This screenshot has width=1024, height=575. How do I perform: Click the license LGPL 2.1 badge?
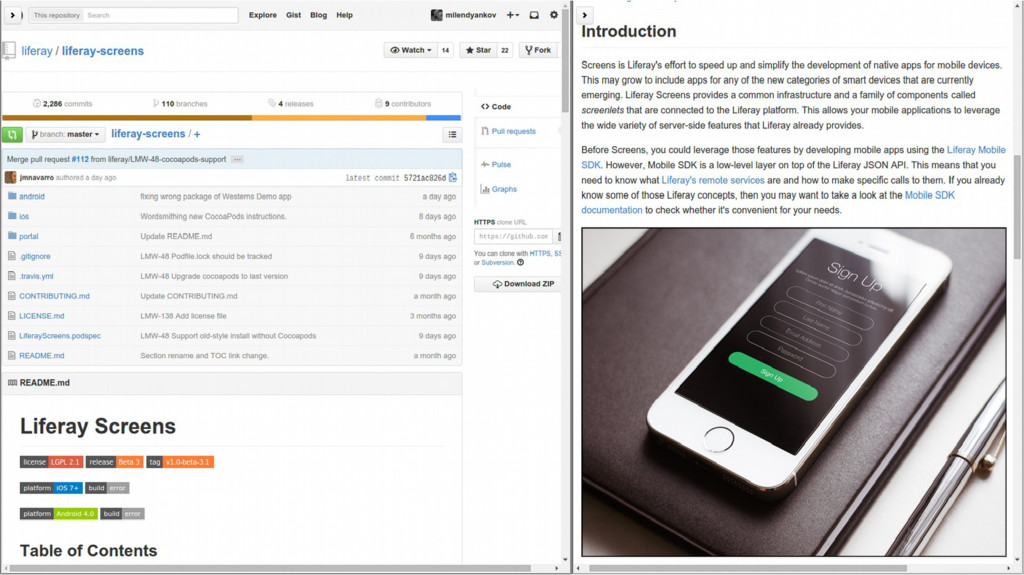click(x=52, y=462)
